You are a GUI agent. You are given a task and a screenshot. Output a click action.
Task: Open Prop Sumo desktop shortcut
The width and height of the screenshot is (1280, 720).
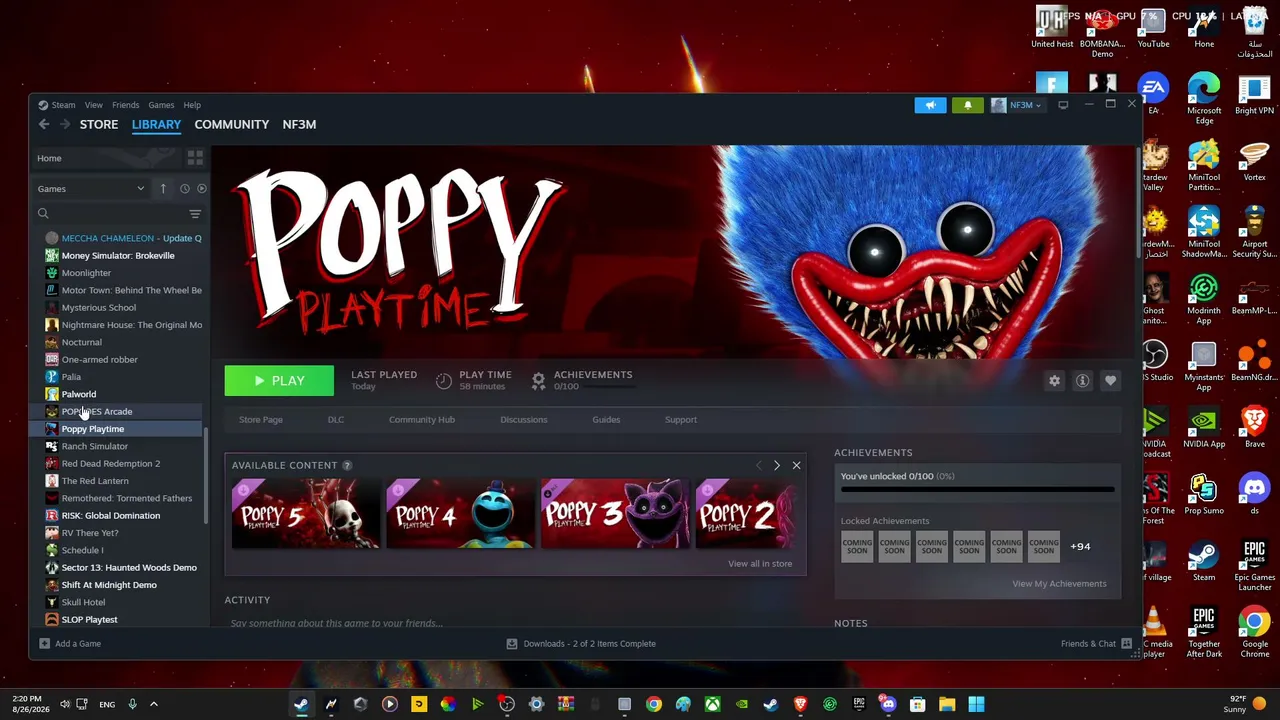1204,495
